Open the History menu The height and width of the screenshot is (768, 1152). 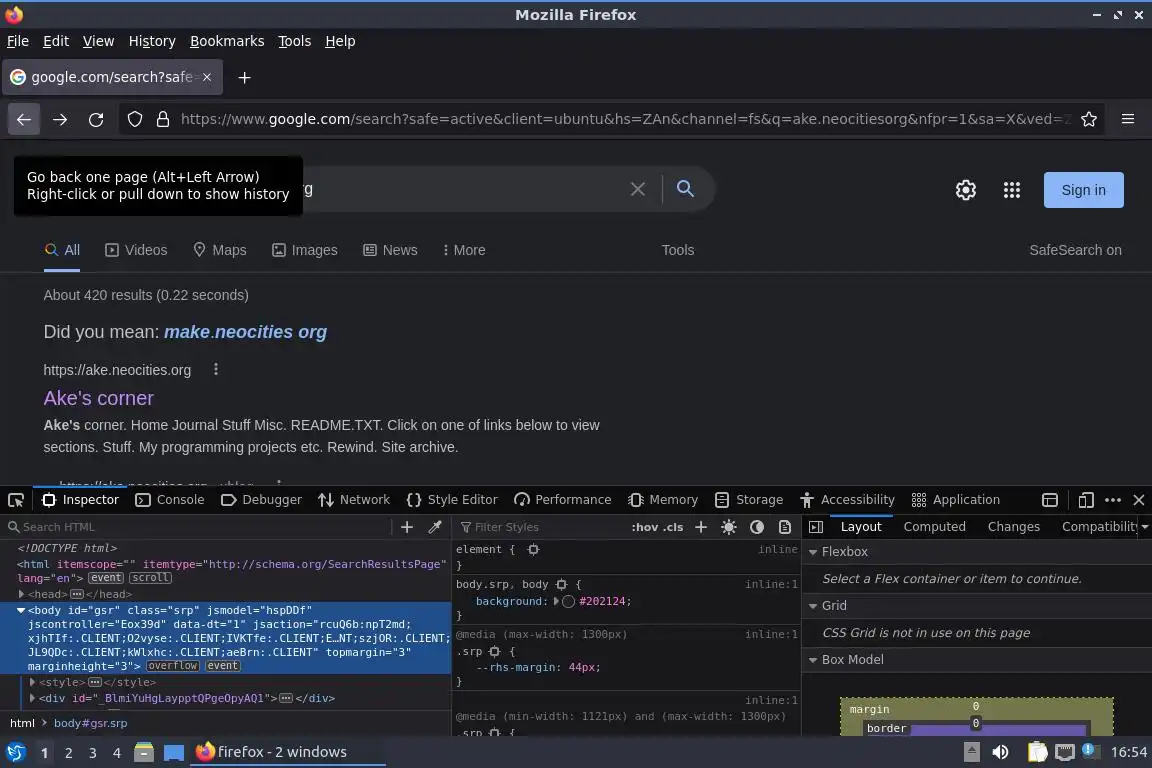pyautogui.click(x=152, y=41)
